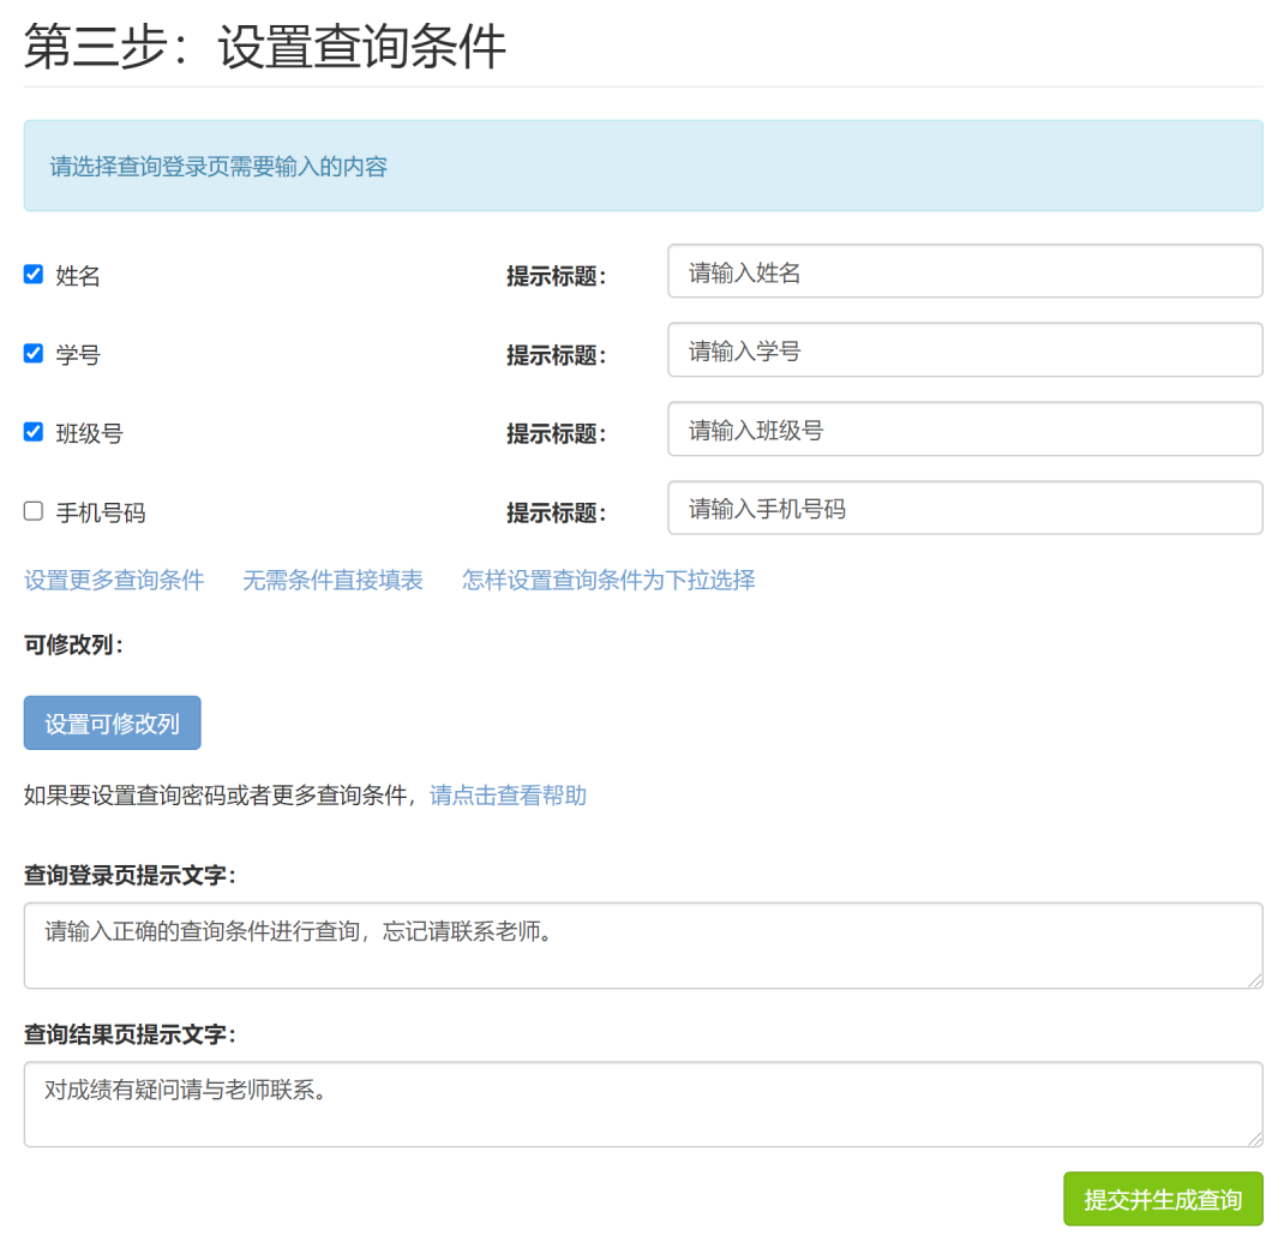Open the 无需条件直接填表 link
Image resolution: width=1286 pixels, height=1235 pixels.
pyautogui.click(x=333, y=580)
